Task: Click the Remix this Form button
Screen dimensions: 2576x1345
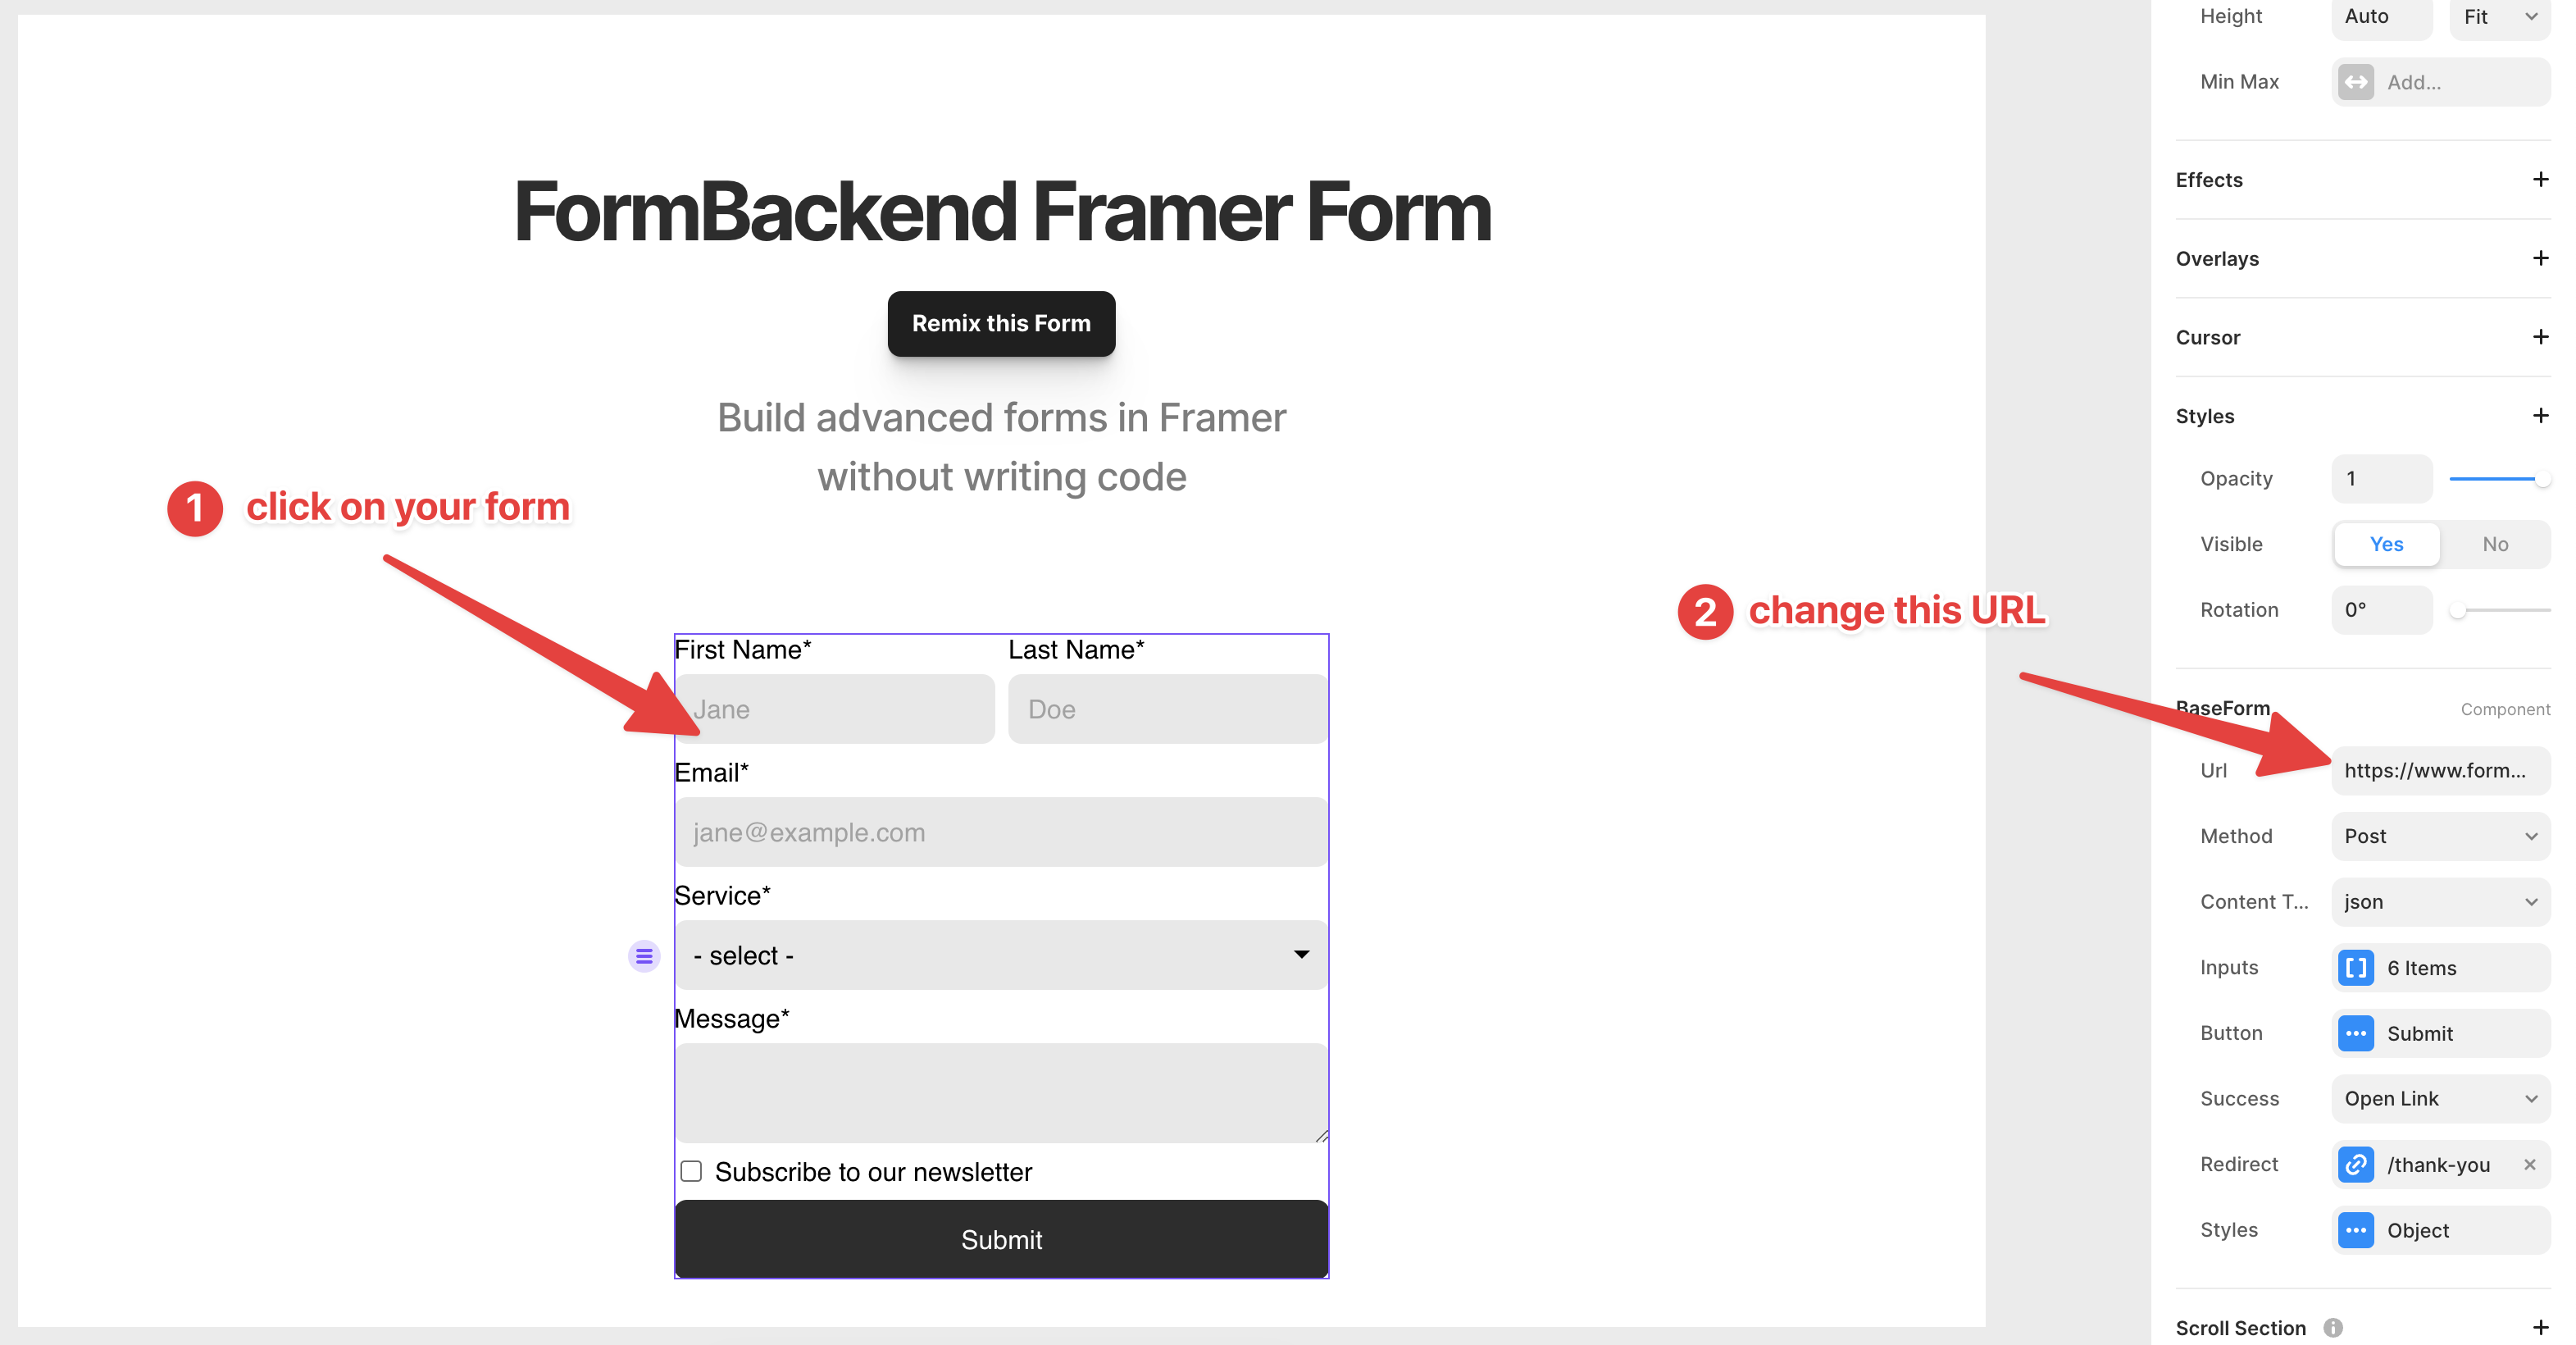Action: 1002,322
